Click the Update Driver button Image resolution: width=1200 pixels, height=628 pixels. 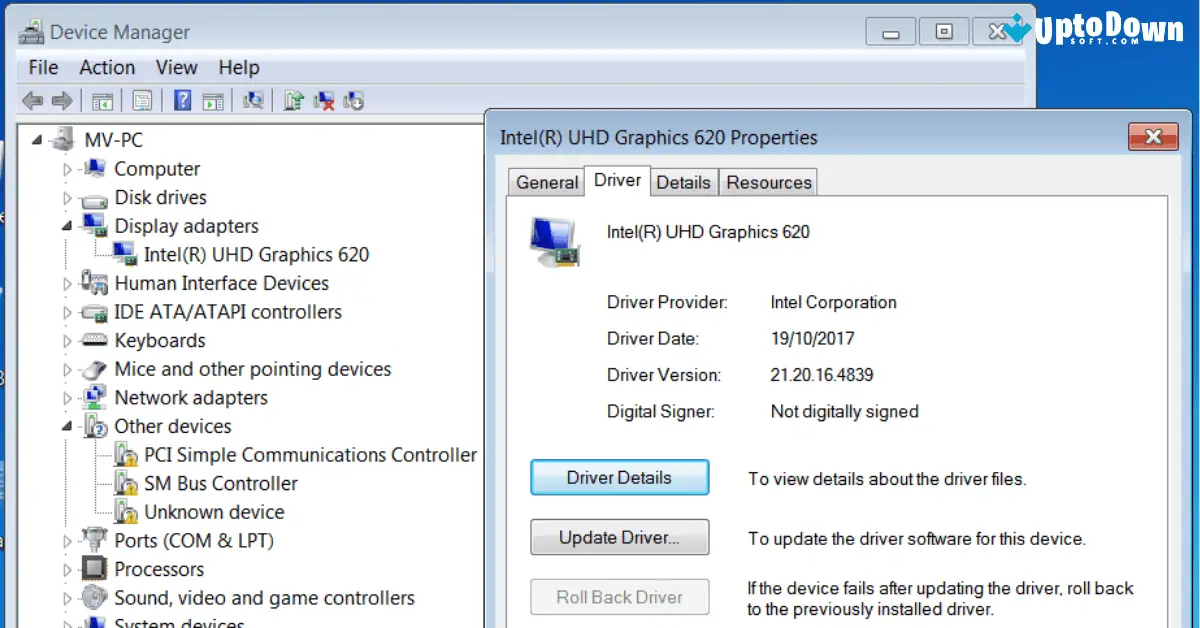619,537
